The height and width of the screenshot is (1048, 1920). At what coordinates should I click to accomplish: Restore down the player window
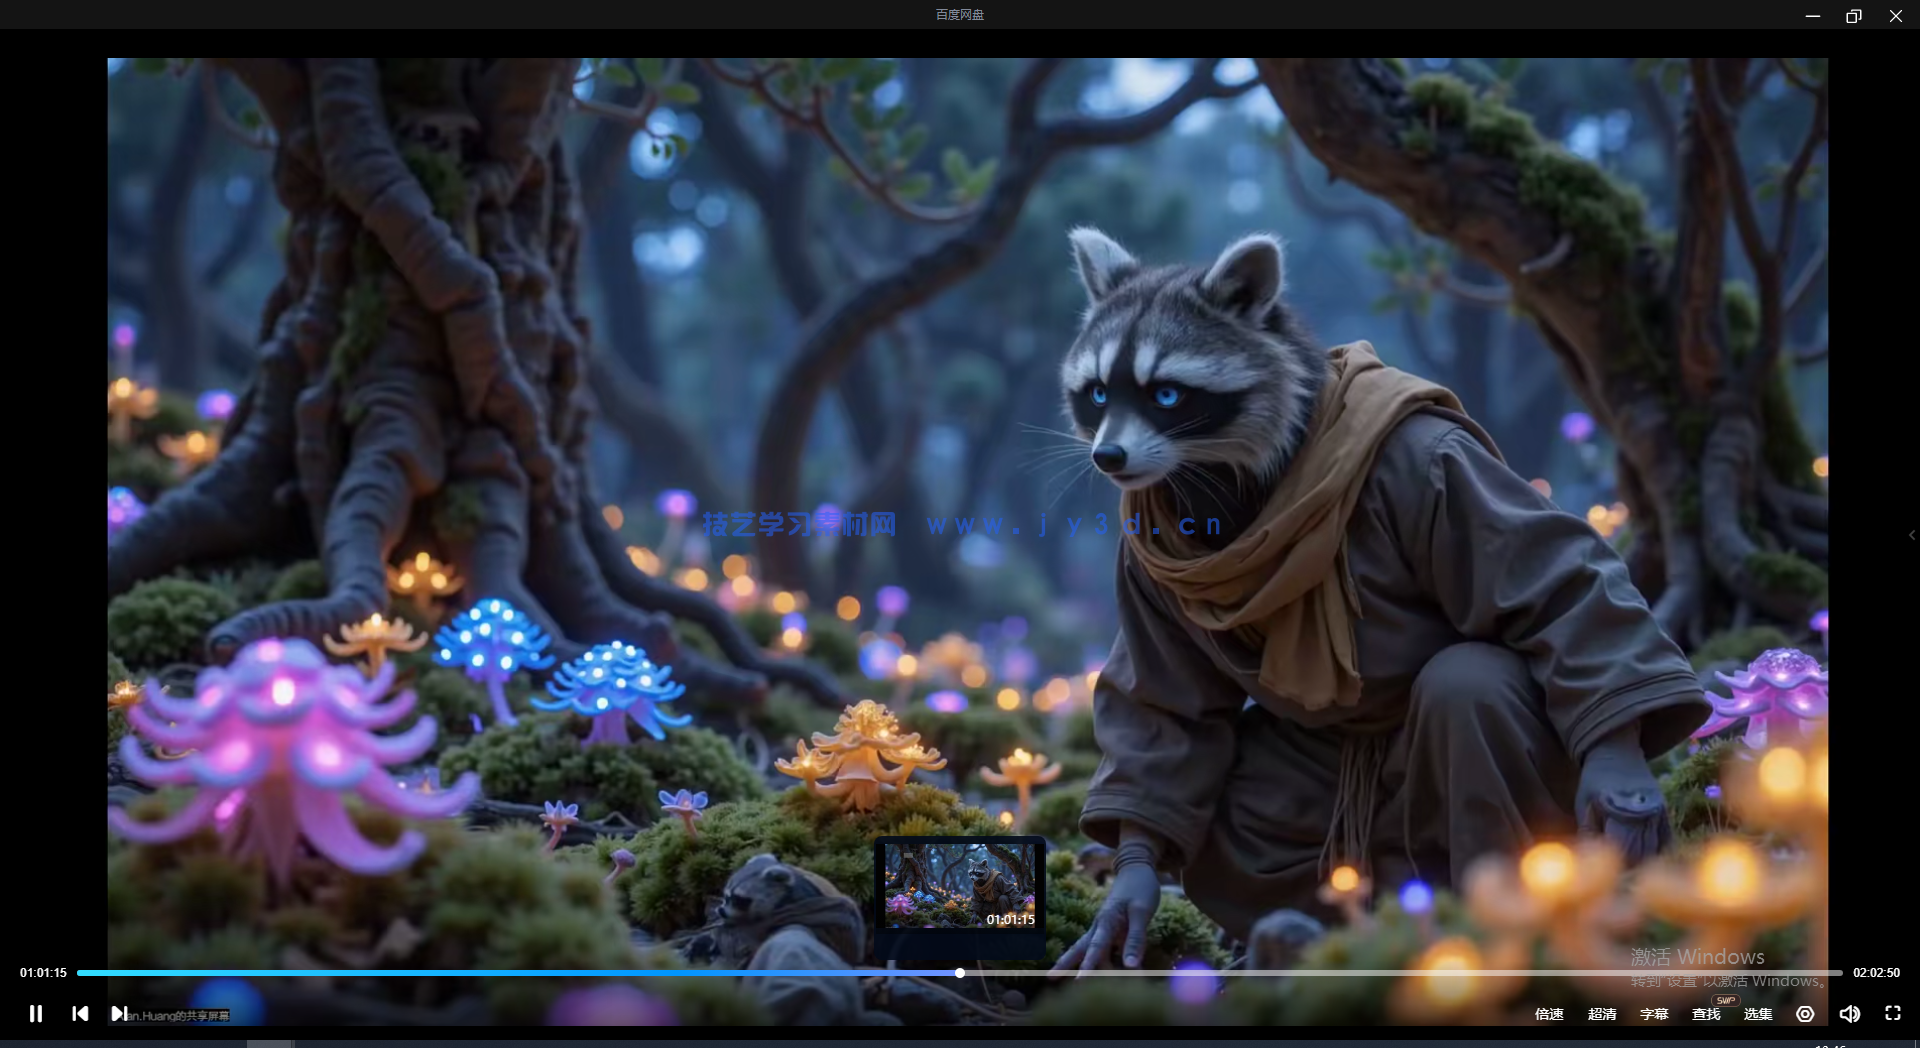[x=1854, y=16]
